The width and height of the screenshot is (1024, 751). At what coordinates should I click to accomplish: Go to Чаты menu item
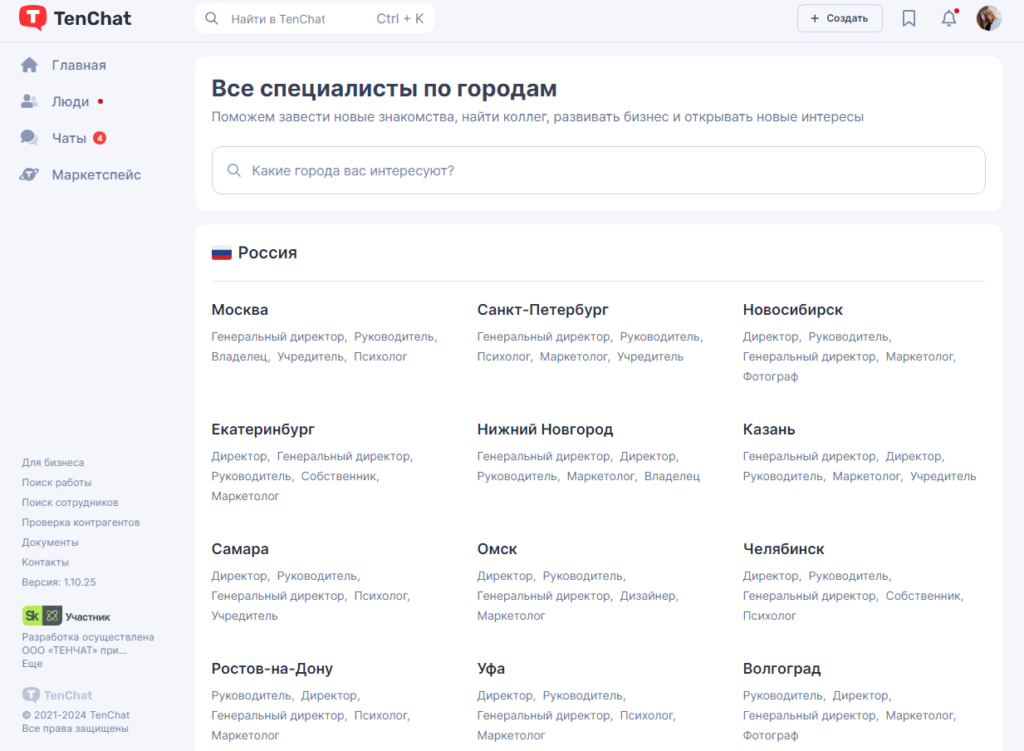69,138
